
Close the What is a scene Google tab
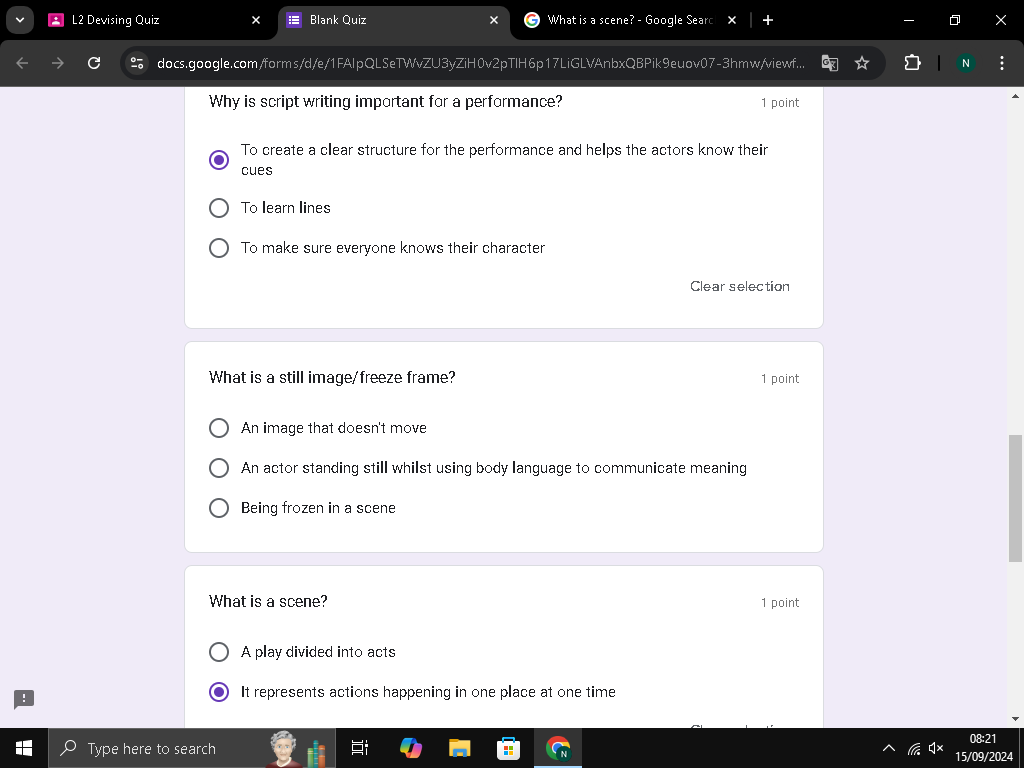732,20
